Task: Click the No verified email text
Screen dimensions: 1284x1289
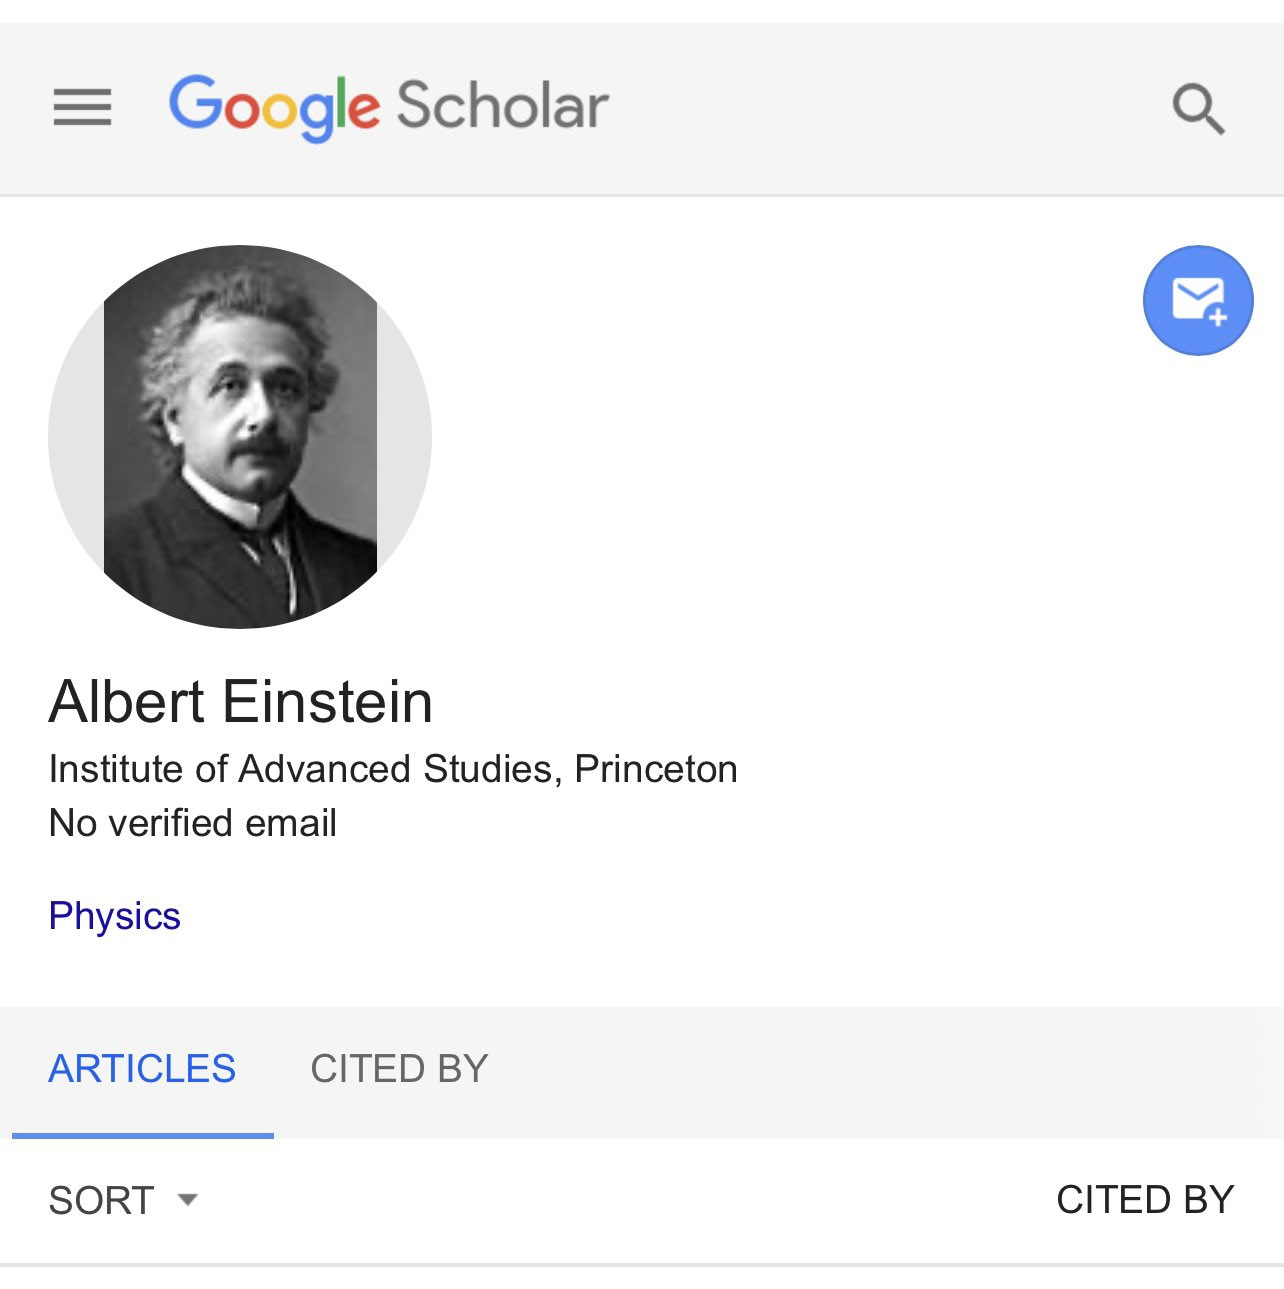Action: pos(193,823)
